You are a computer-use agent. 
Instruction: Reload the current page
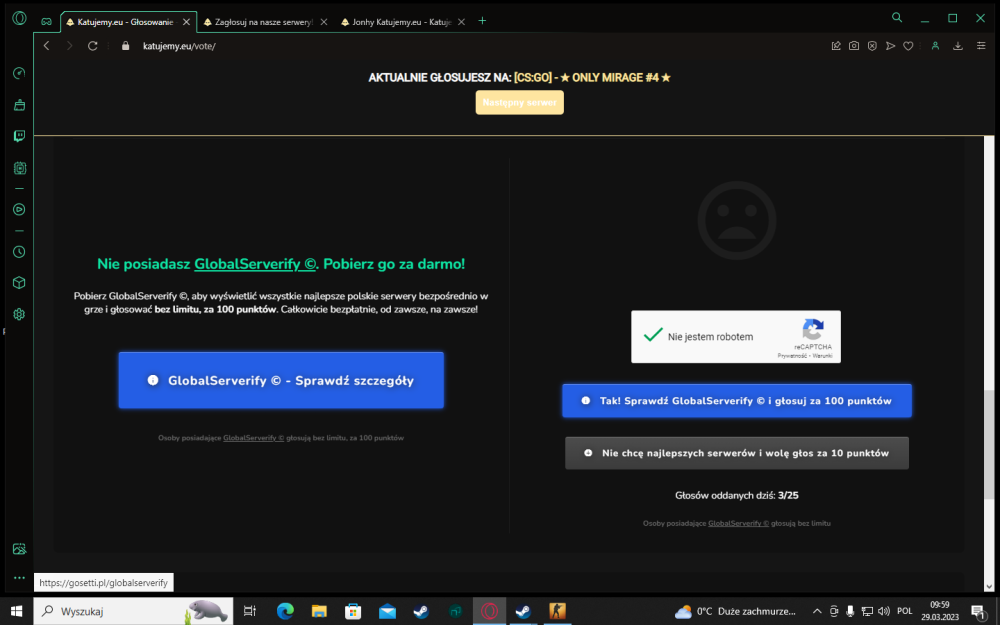[x=92, y=46]
